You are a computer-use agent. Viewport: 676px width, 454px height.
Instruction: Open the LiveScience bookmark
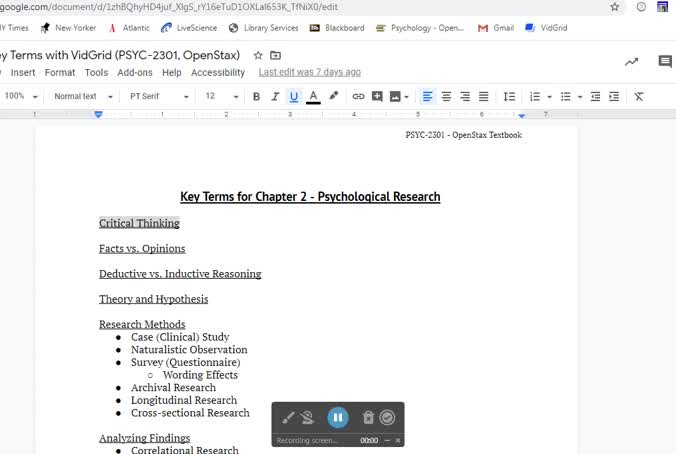click(x=189, y=28)
